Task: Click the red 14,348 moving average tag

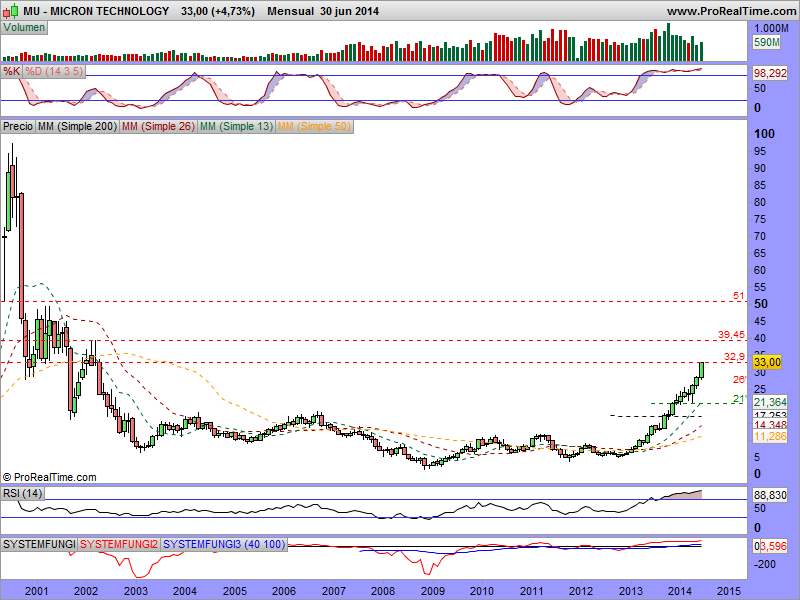Action: [770, 424]
